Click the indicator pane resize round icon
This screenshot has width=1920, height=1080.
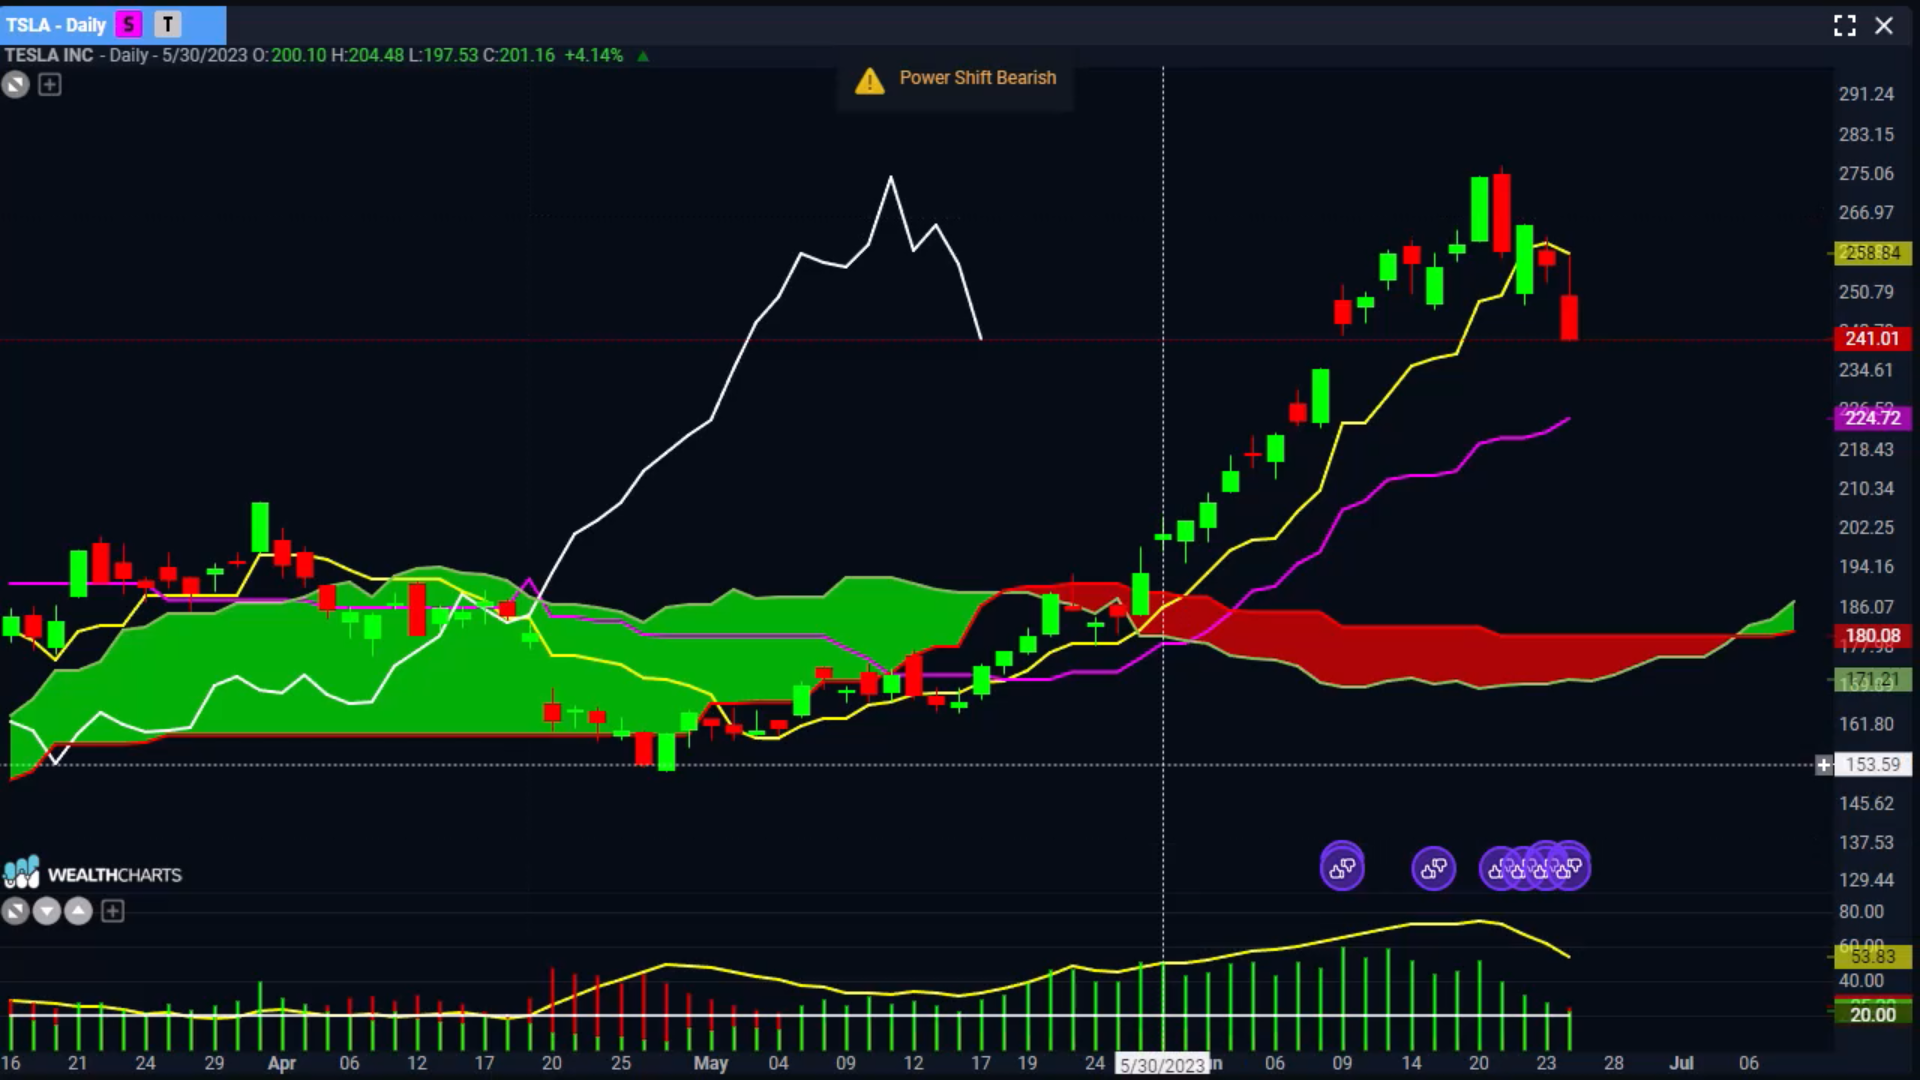[x=15, y=911]
